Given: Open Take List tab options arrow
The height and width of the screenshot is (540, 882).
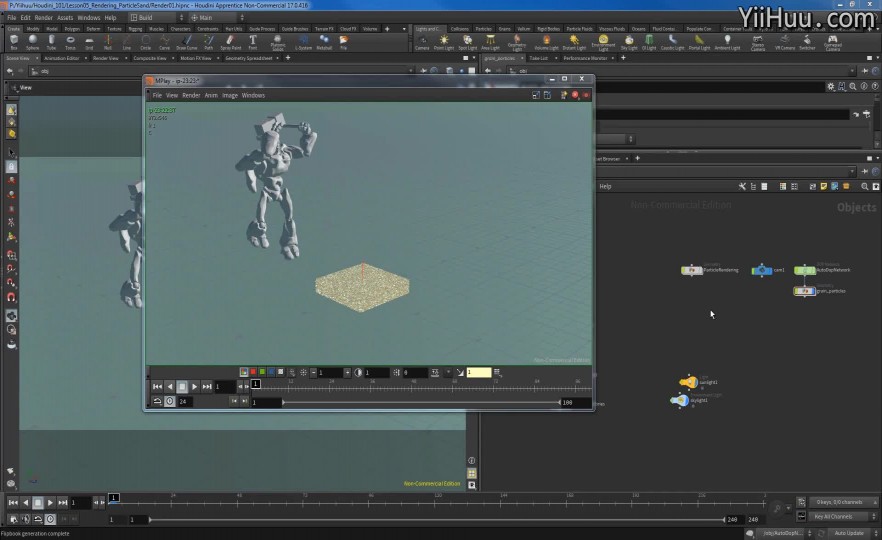Looking at the screenshot, I should click(554, 58).
